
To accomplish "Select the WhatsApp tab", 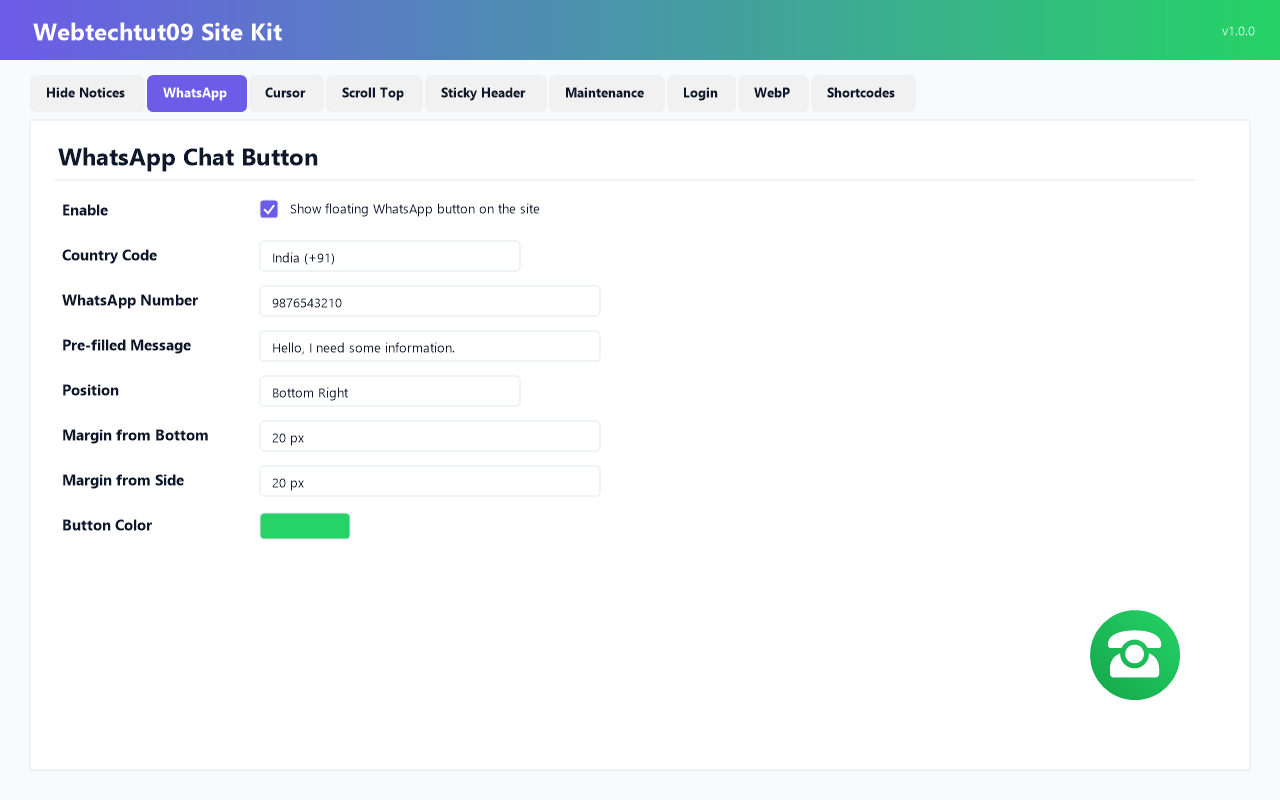I will pos(196,93).
